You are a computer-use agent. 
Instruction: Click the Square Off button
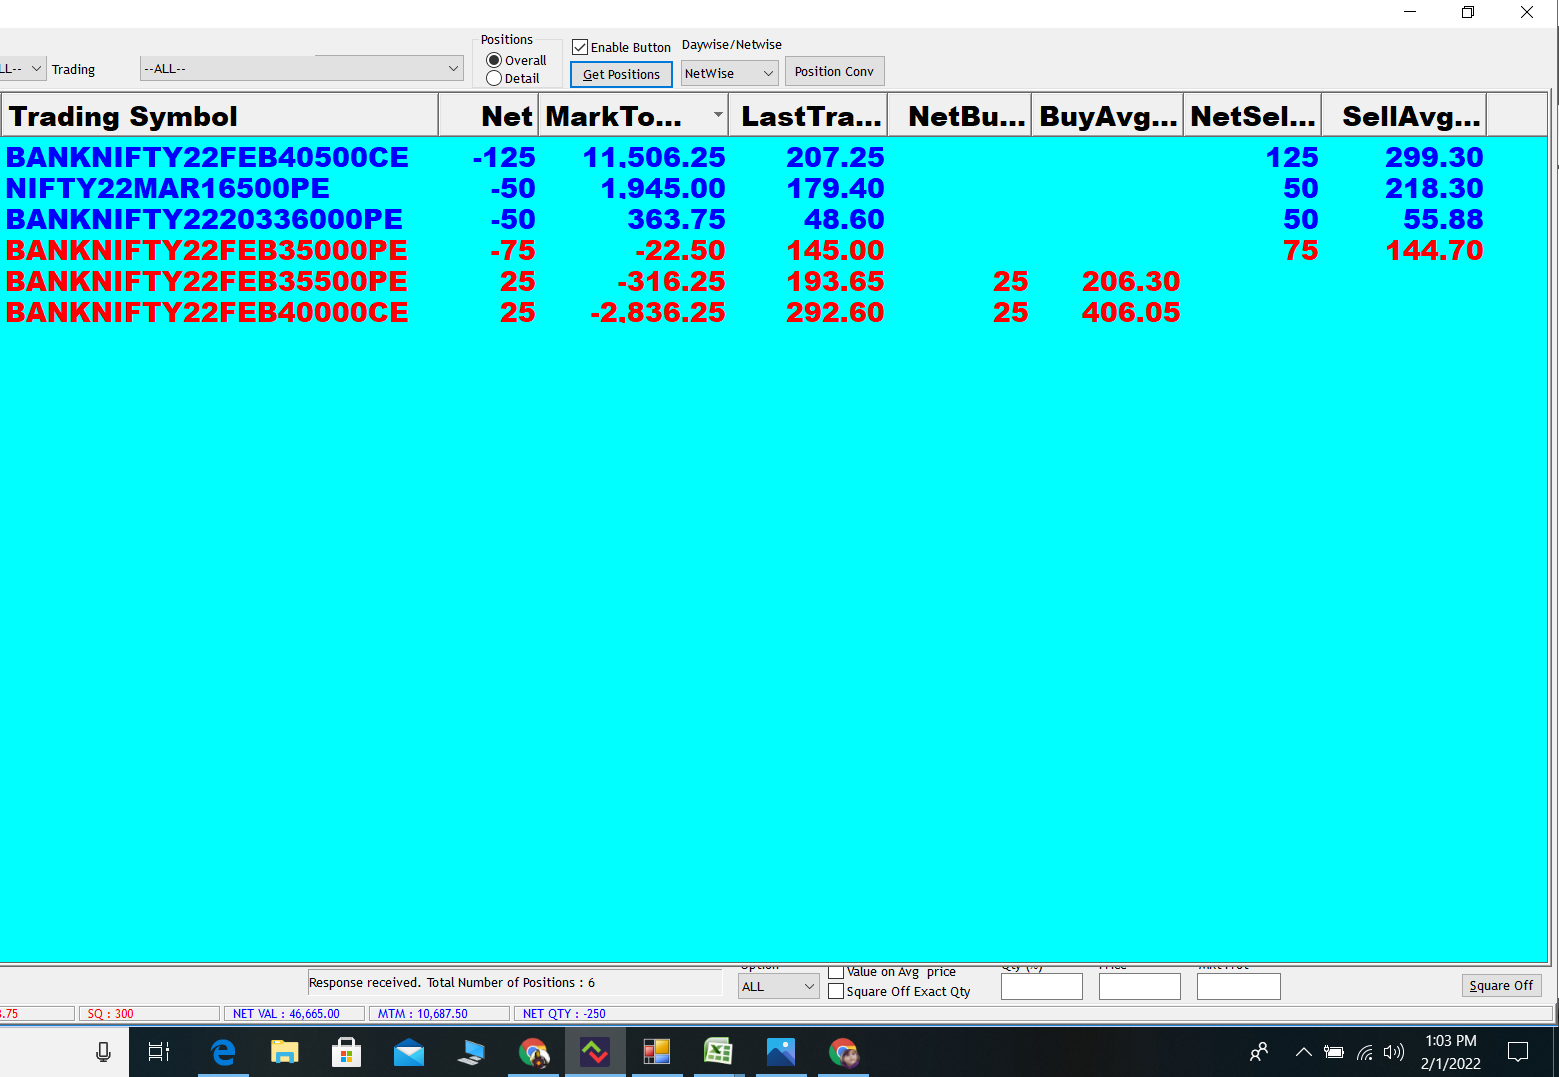tap(1501, 985)
